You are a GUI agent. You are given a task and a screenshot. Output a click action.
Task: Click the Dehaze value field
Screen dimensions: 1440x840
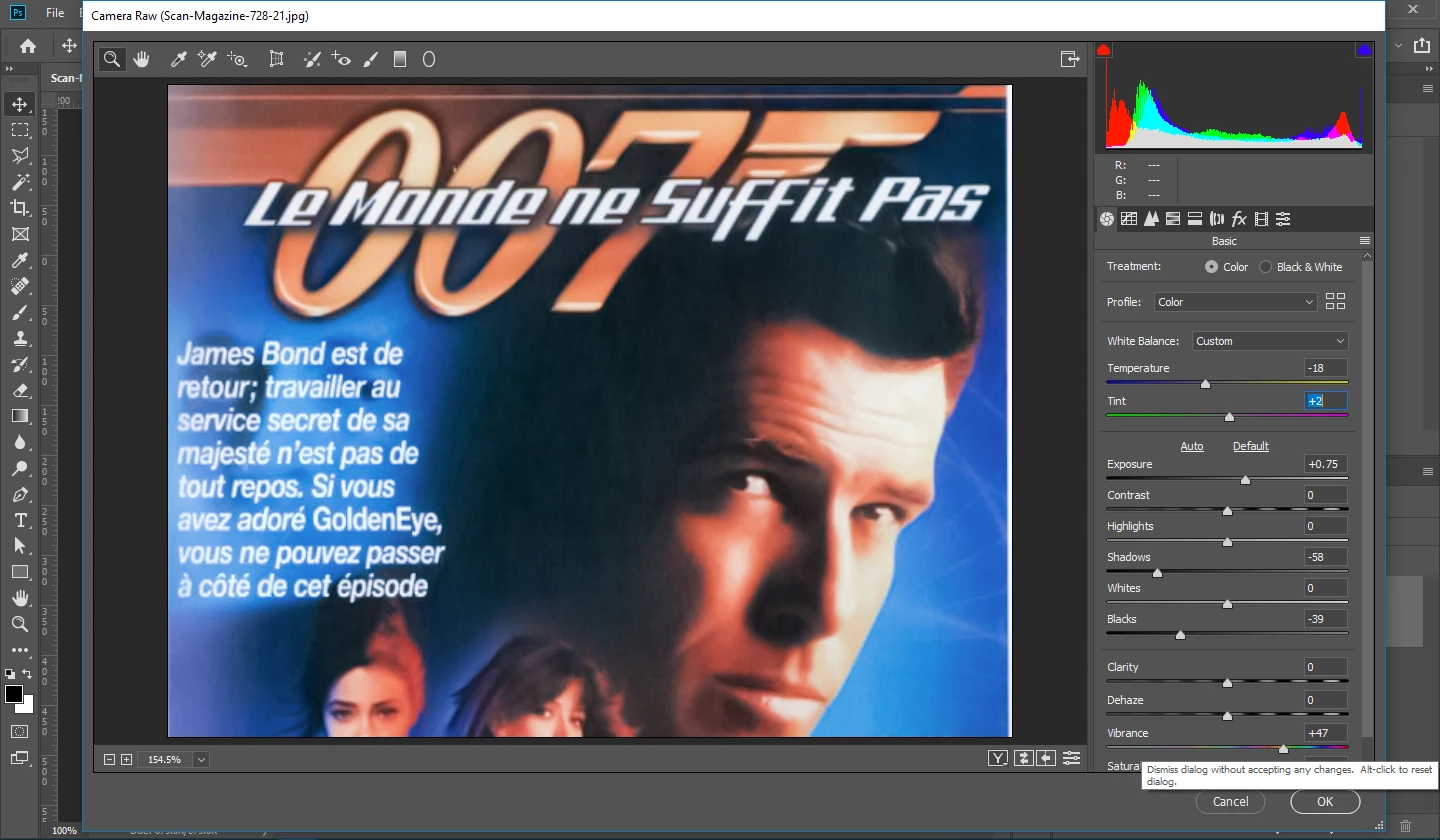pyautogui.click(x=1325, y=700)
